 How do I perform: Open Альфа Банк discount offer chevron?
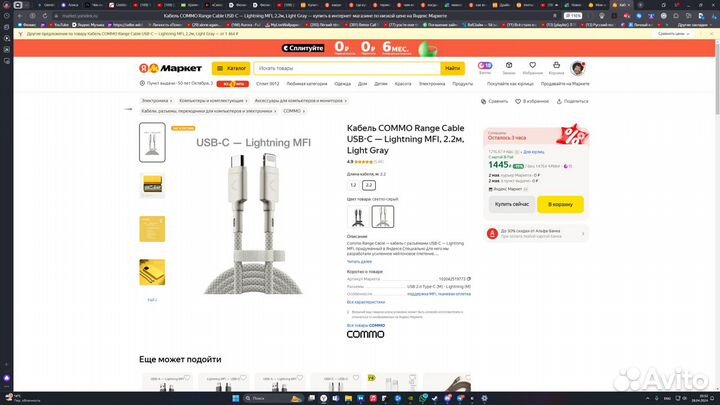pos(583,234)
